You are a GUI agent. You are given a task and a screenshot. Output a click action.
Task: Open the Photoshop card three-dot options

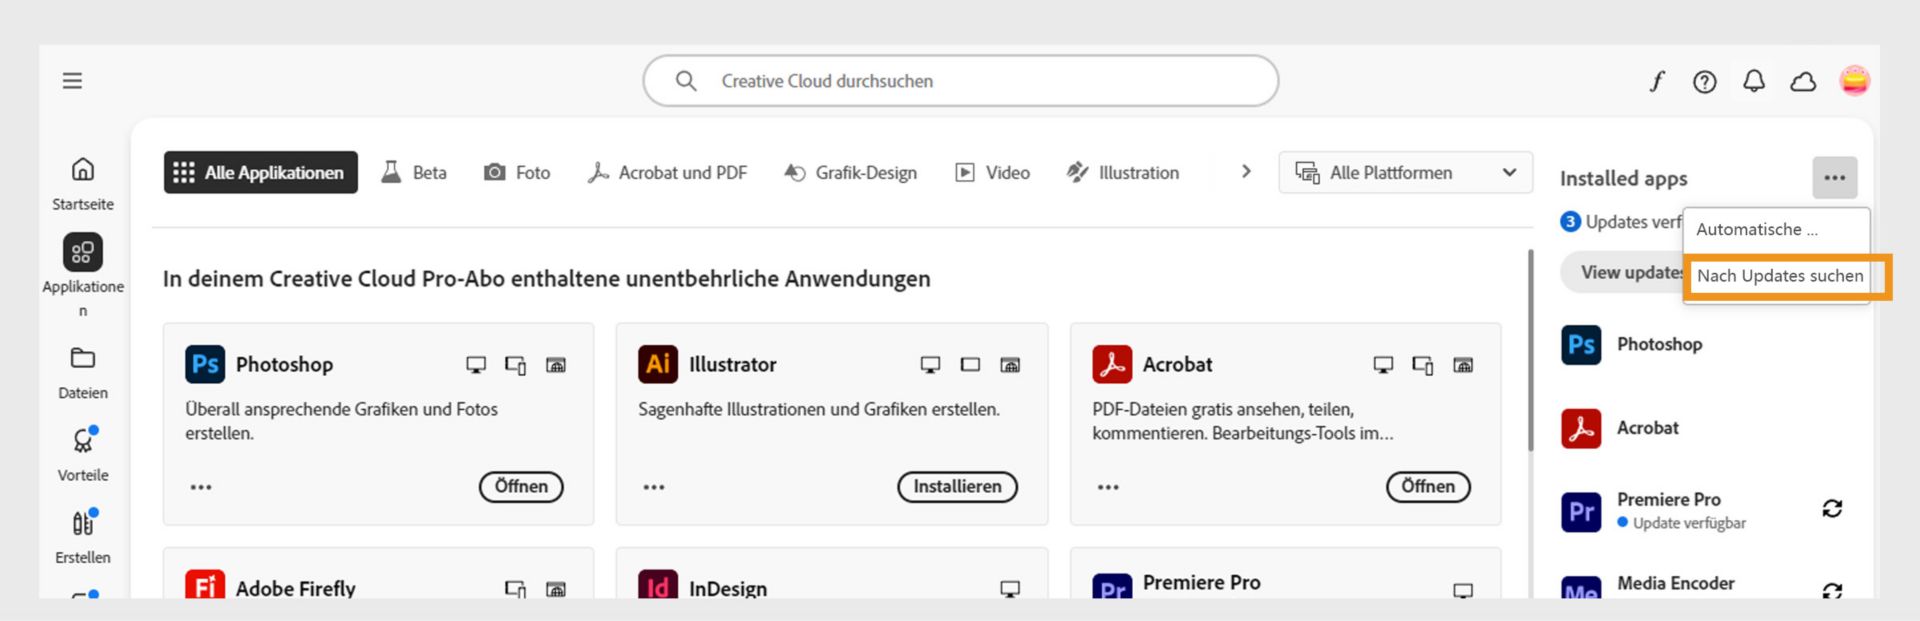201,487
